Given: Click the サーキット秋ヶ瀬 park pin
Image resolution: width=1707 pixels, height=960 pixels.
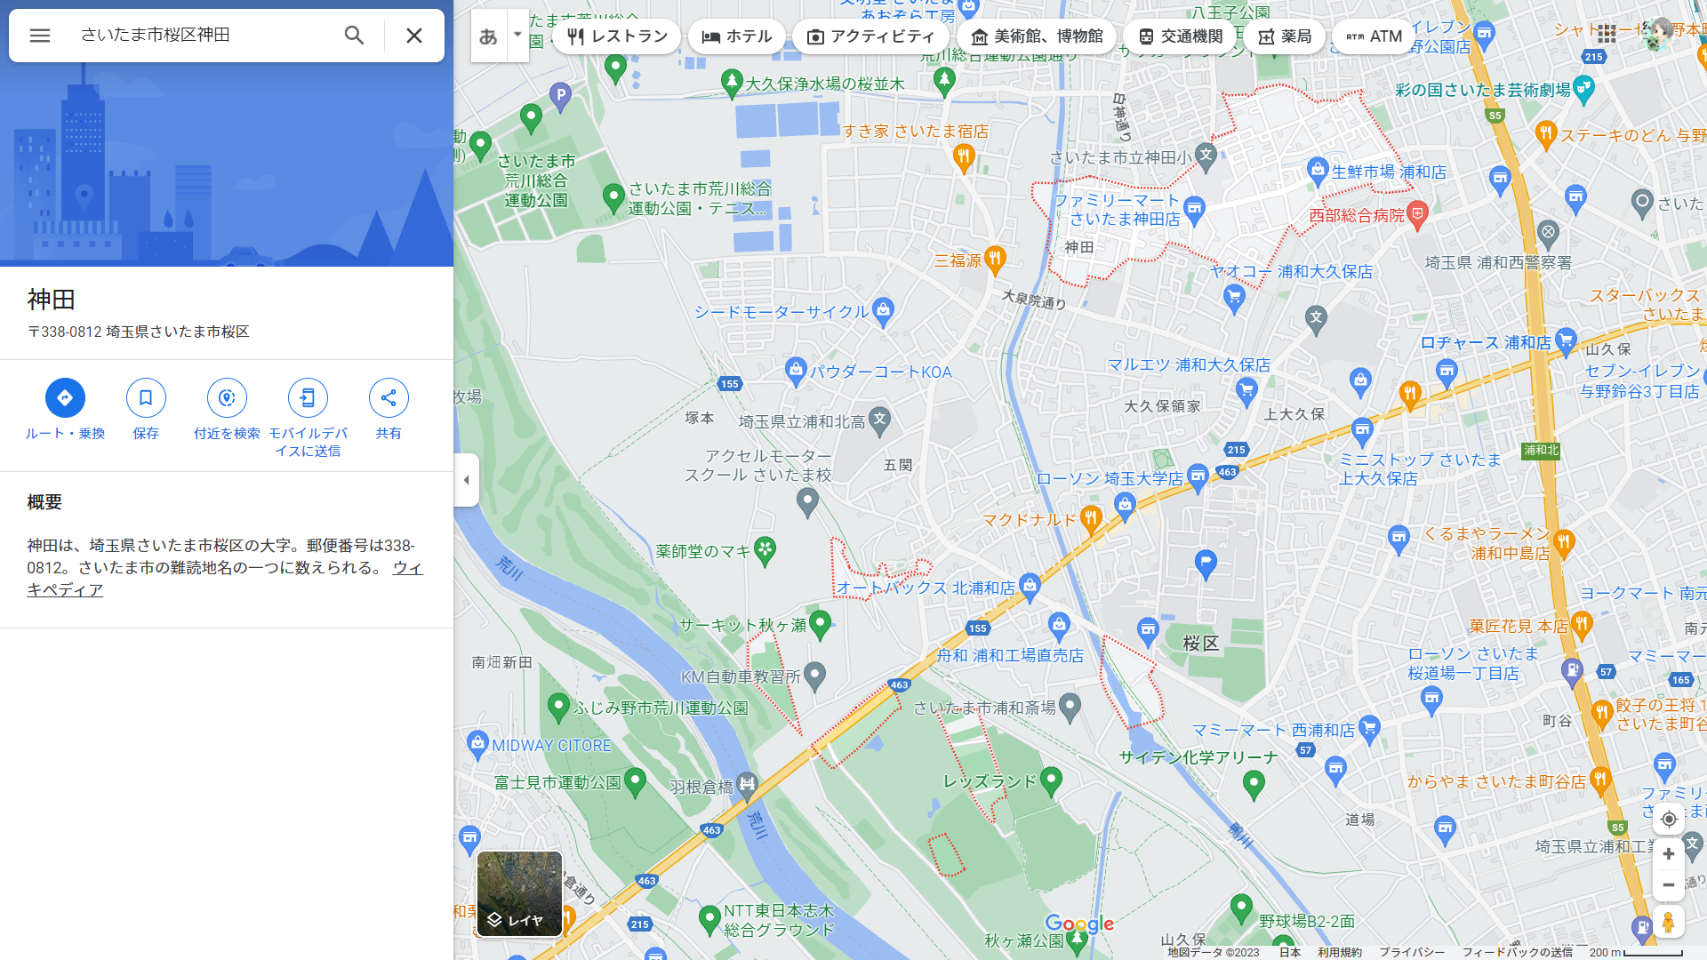Looking at the screenshot, I should point(820,624).
